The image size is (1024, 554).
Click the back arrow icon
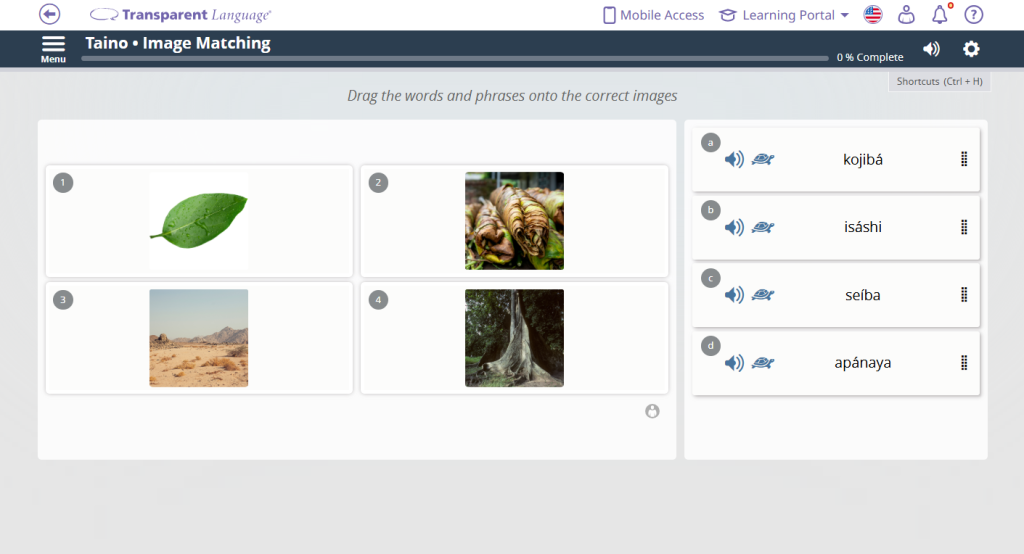click(49, 14)
